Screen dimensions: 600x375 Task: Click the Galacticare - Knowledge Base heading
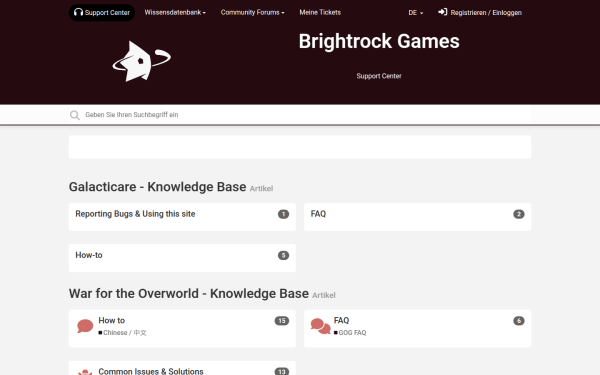click(157, 187)
